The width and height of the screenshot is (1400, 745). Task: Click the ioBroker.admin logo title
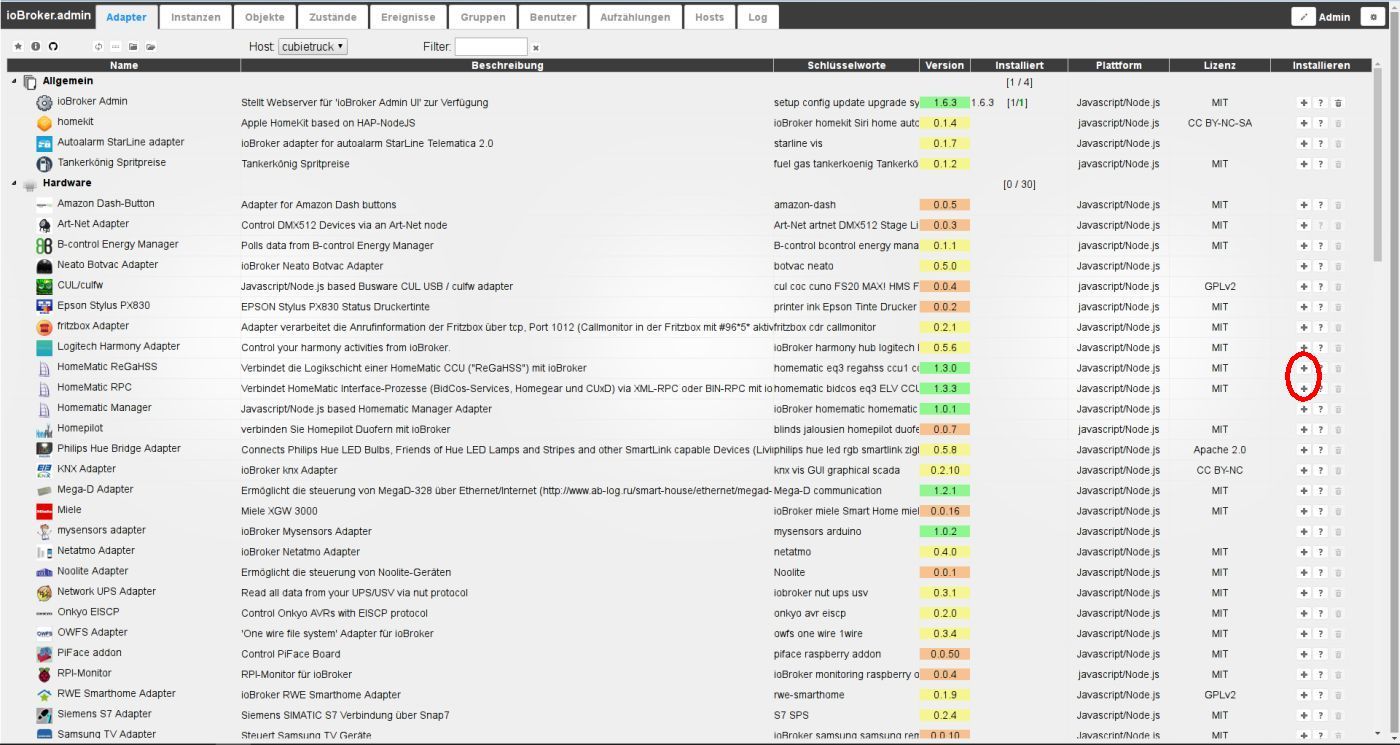click(x=48, y=16)
